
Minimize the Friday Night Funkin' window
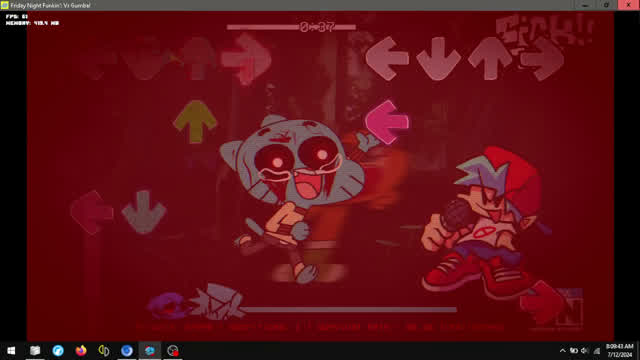click(x=585, y=5)
